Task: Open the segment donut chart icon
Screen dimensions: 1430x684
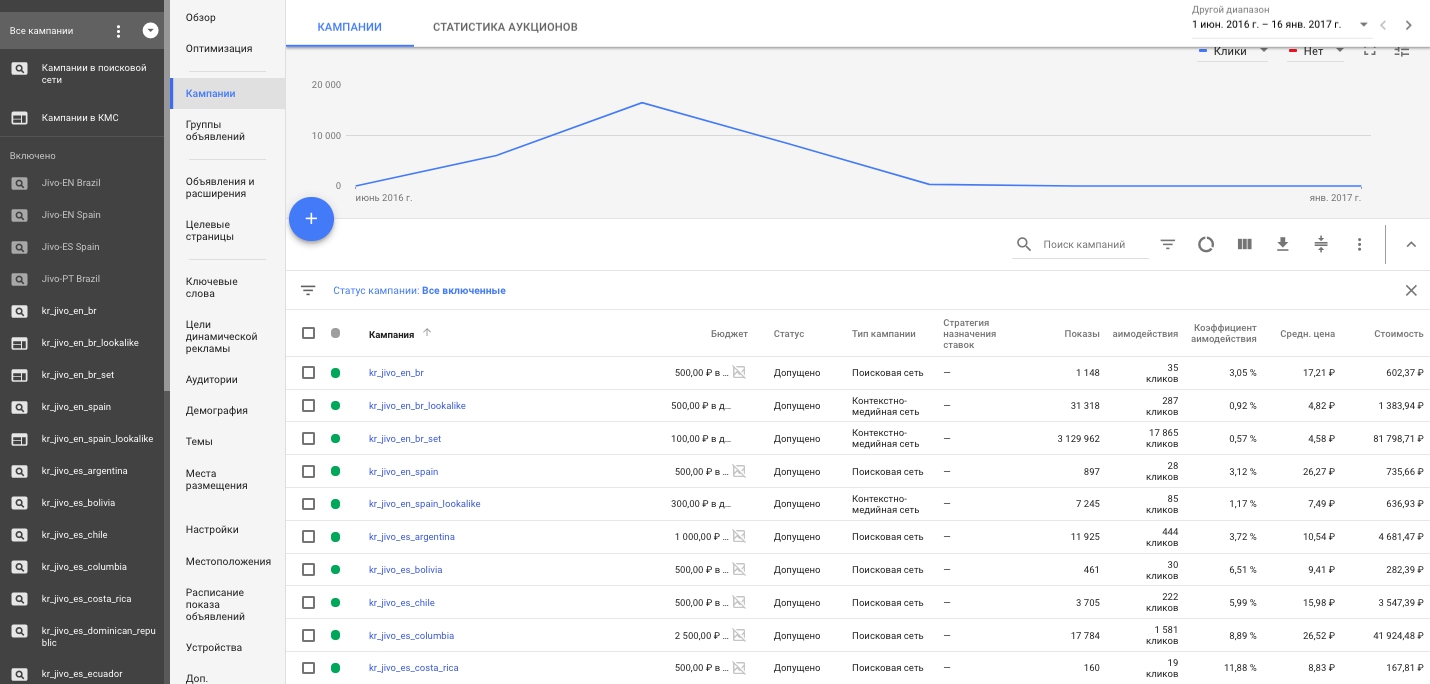Action: pyautogui.click(x=1206, y=244)
